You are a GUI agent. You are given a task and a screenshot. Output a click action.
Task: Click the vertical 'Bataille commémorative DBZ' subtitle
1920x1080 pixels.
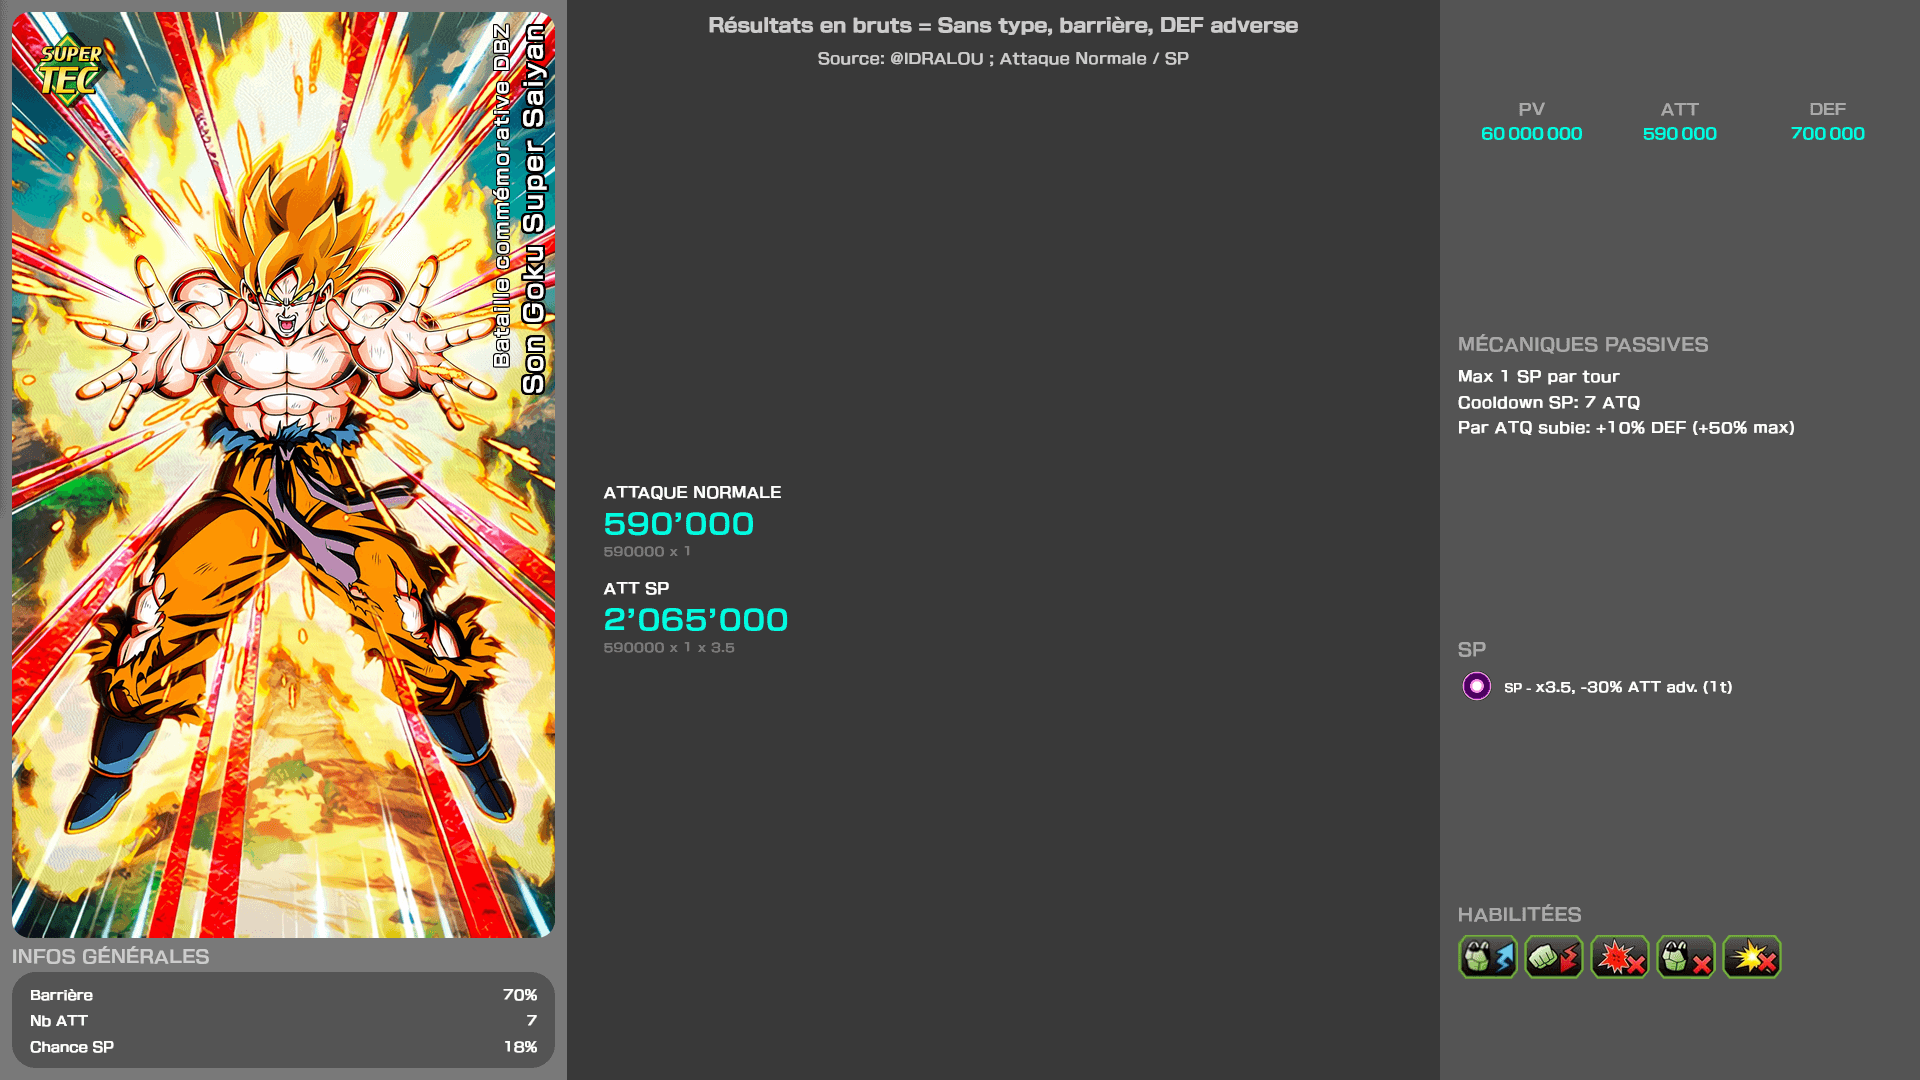coord(502,196)
